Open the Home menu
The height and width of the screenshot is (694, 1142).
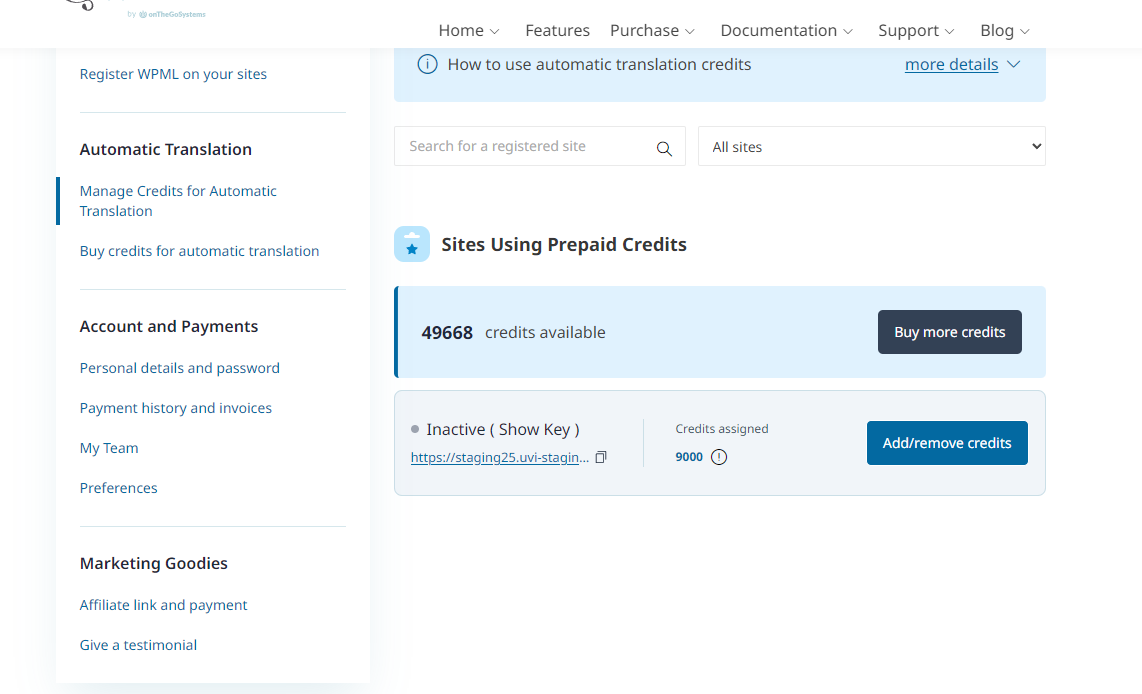(469, 30)
